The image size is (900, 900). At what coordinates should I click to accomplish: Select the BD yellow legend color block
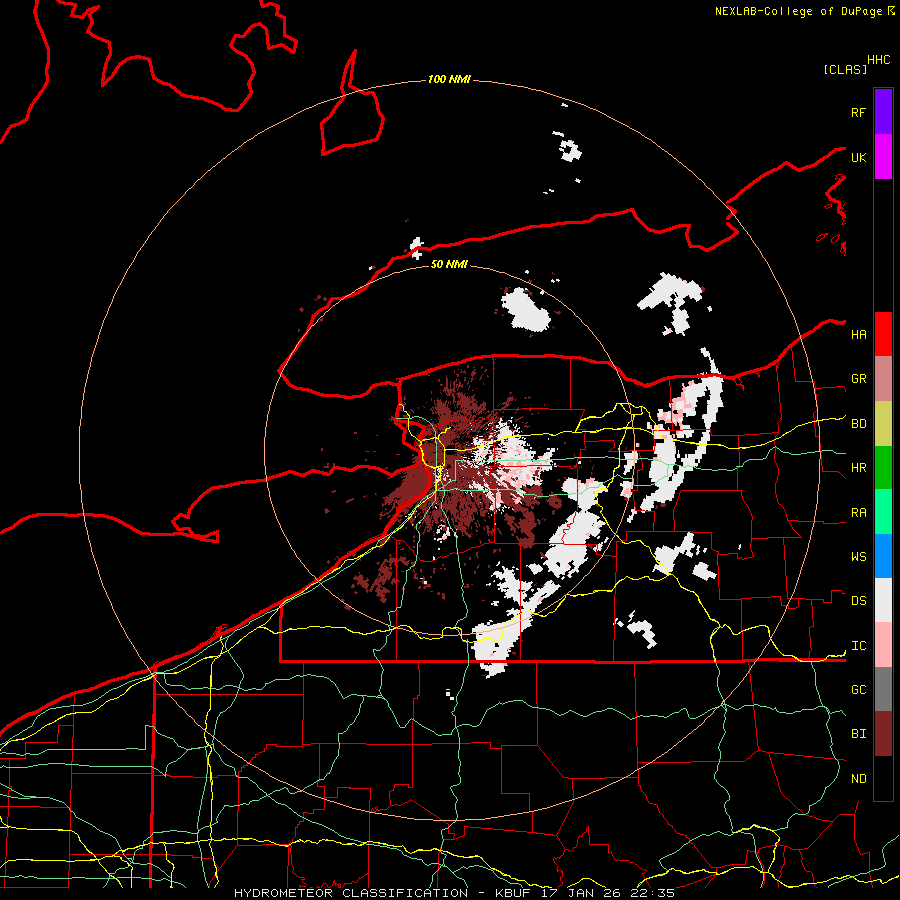click(x=883, y=424)
